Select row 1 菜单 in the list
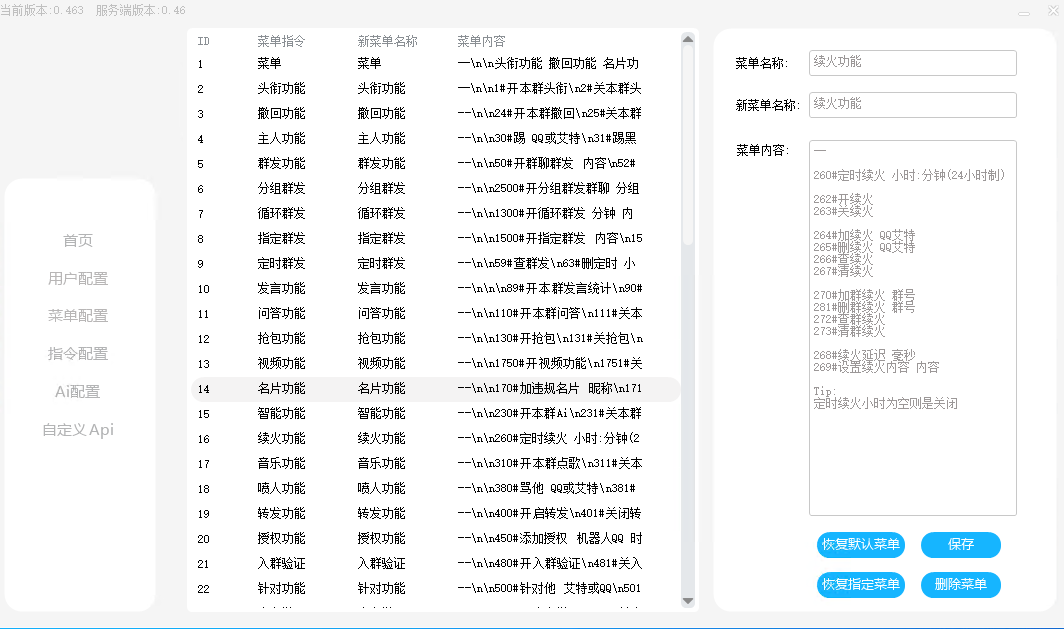Viewport: 1064px width, 629px height. point(436,64)
